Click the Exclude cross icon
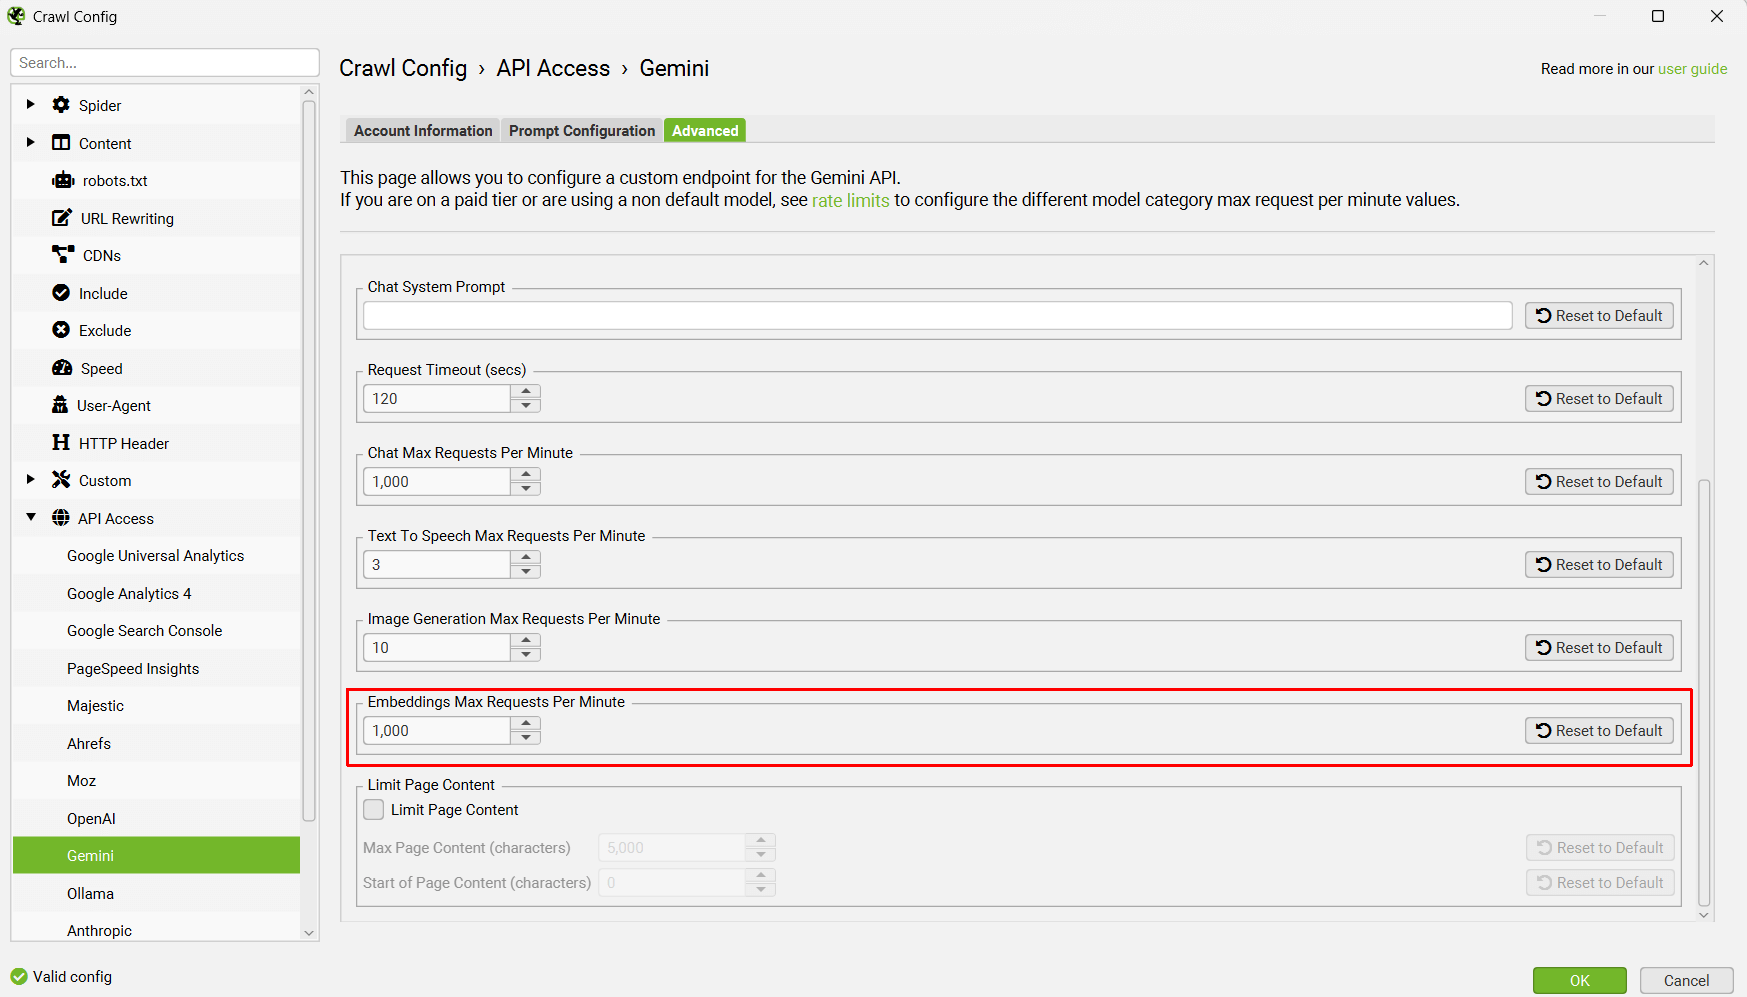 tap(61, 330)
